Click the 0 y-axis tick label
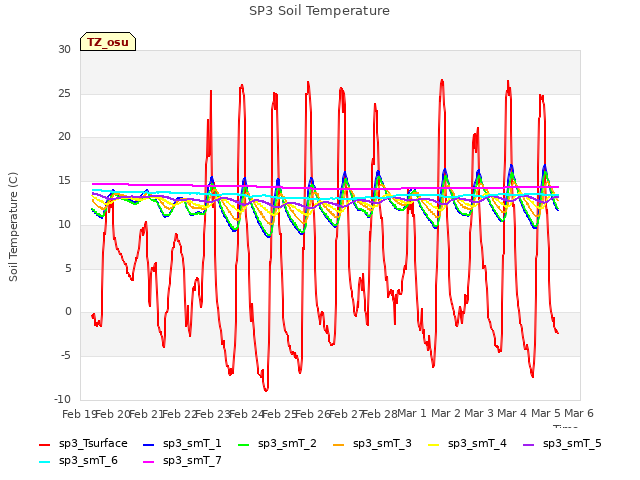The image size is (640, 480). 68,312
